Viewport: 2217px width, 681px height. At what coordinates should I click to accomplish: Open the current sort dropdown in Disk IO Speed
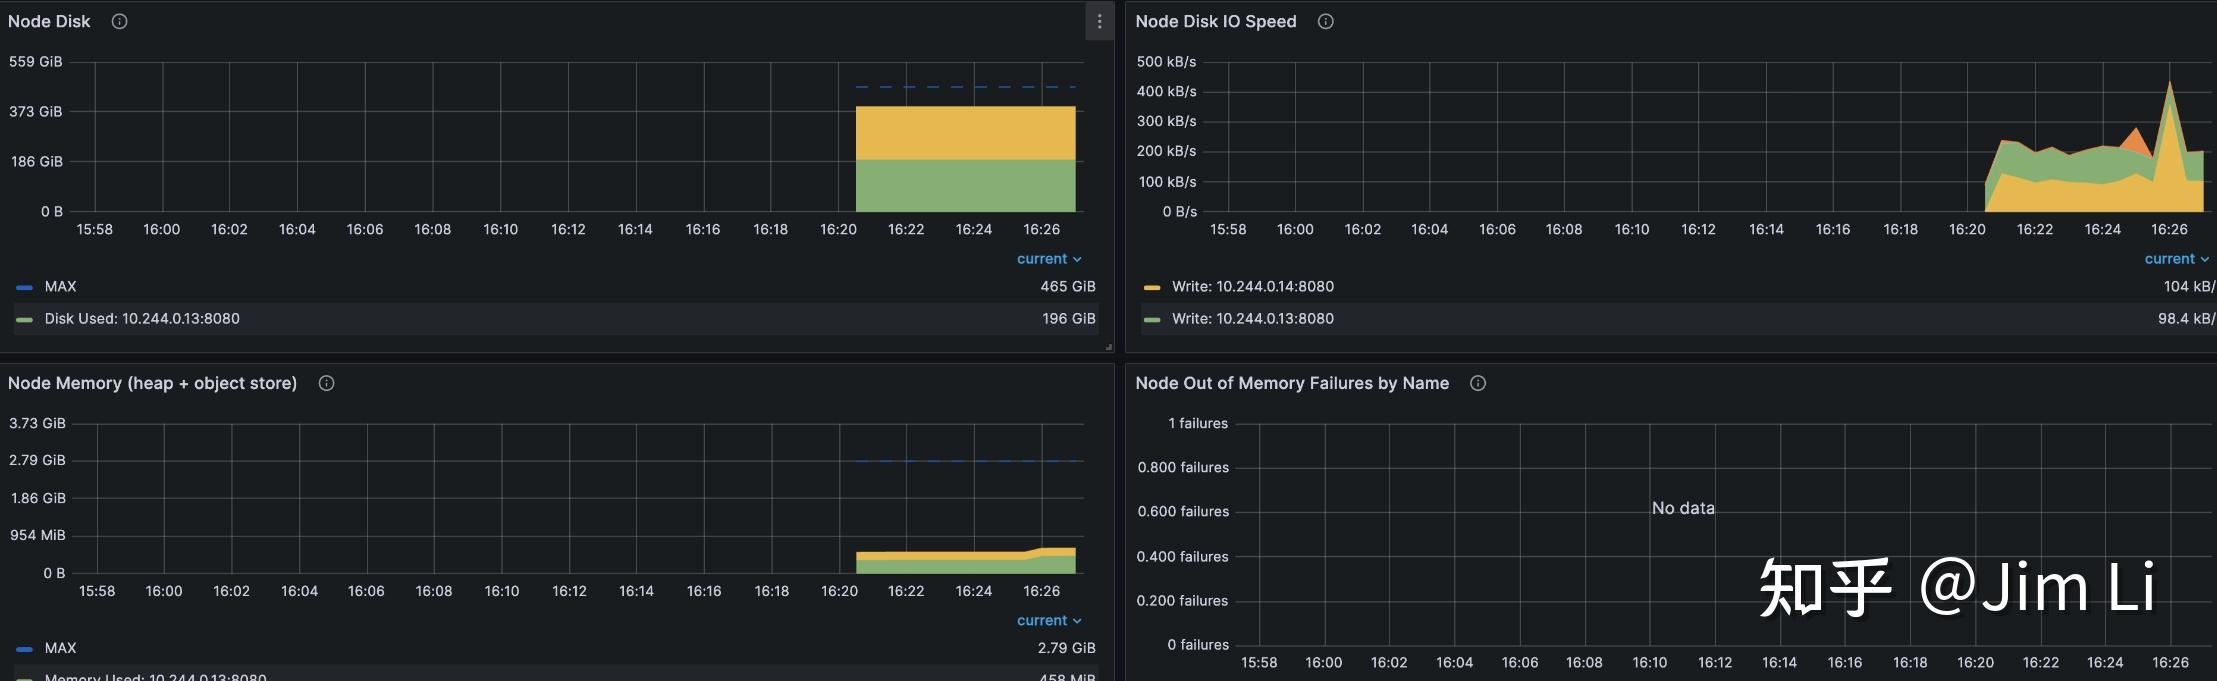pyautogui.click(x=2176, y=259)
